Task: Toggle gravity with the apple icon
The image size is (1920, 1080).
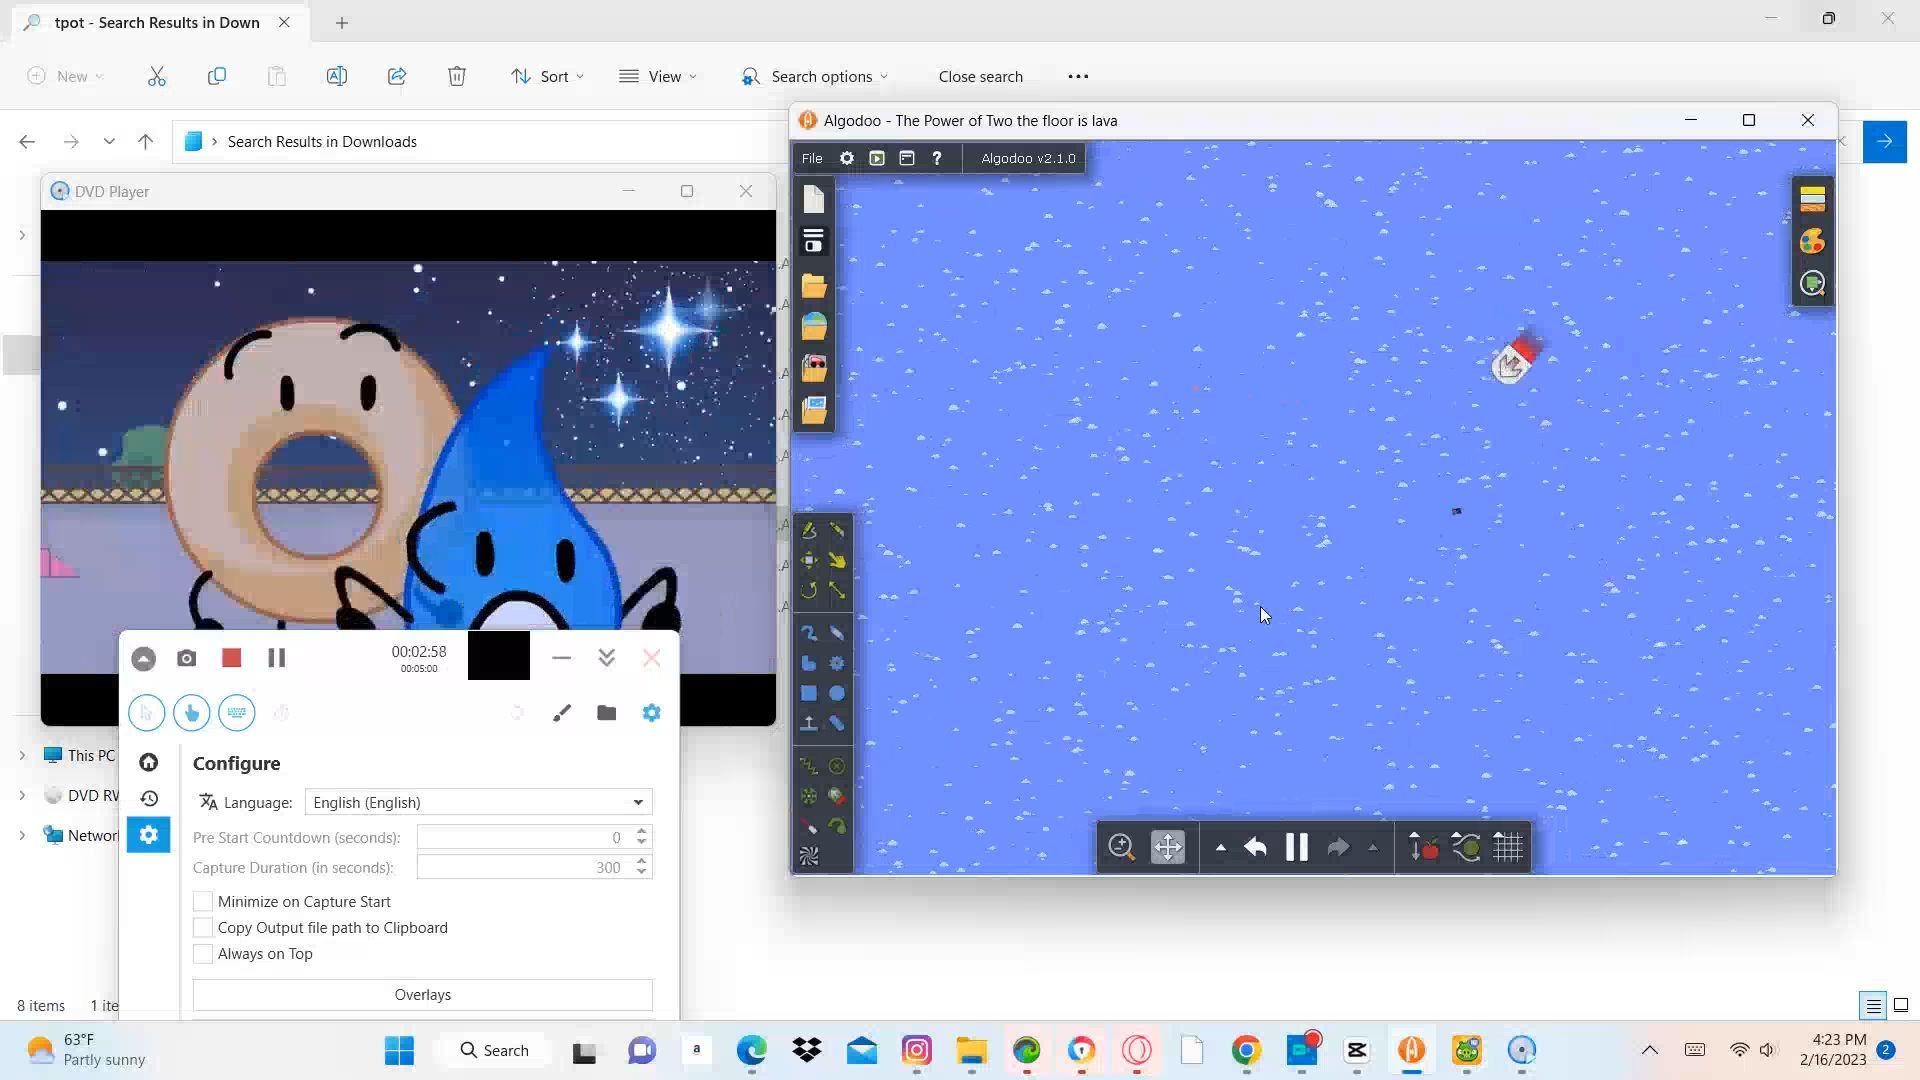Action: click(x=1423, y=848)
